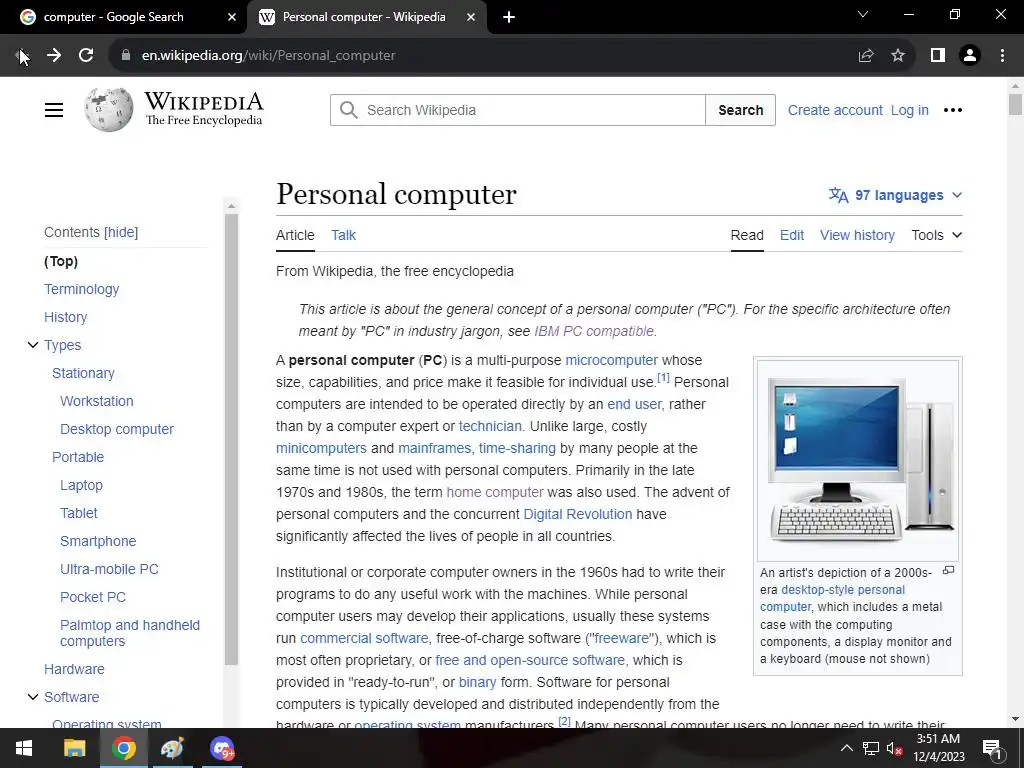This screenshot has width=1024, height=768.
Task: Open Windows Start menu
Action: (x=24, y=748)
